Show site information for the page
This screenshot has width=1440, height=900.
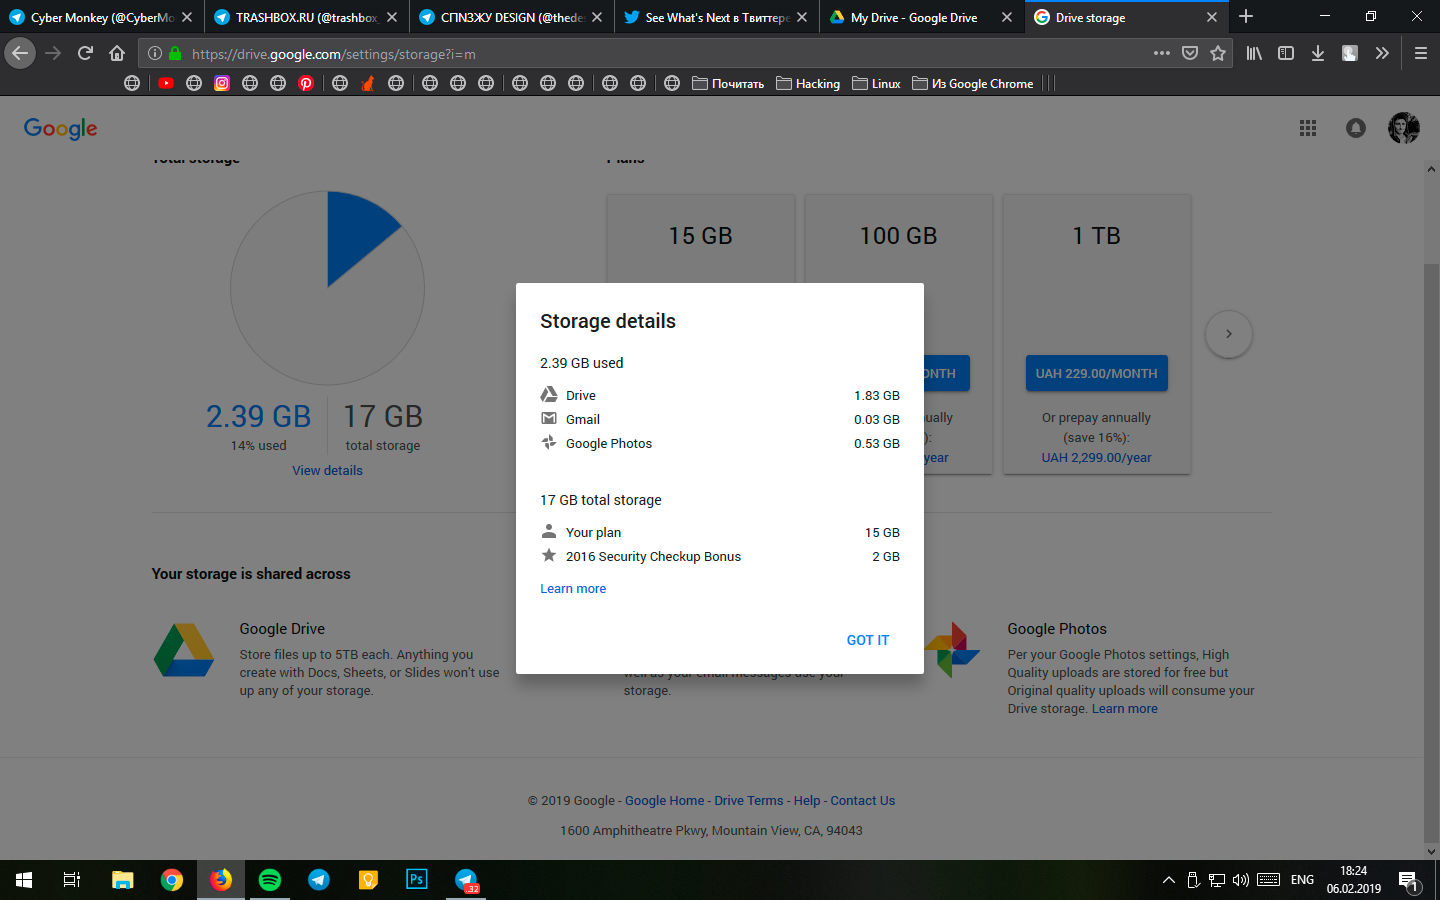point(155,53)
